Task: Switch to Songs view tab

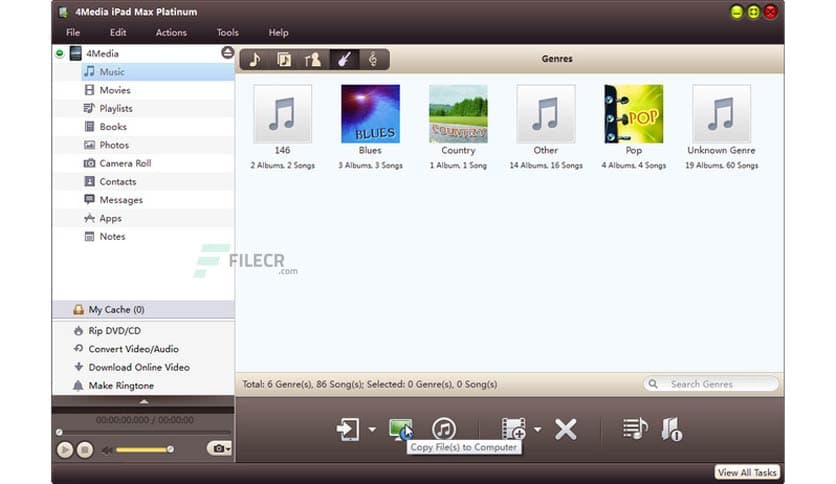Action: (255, 59)
